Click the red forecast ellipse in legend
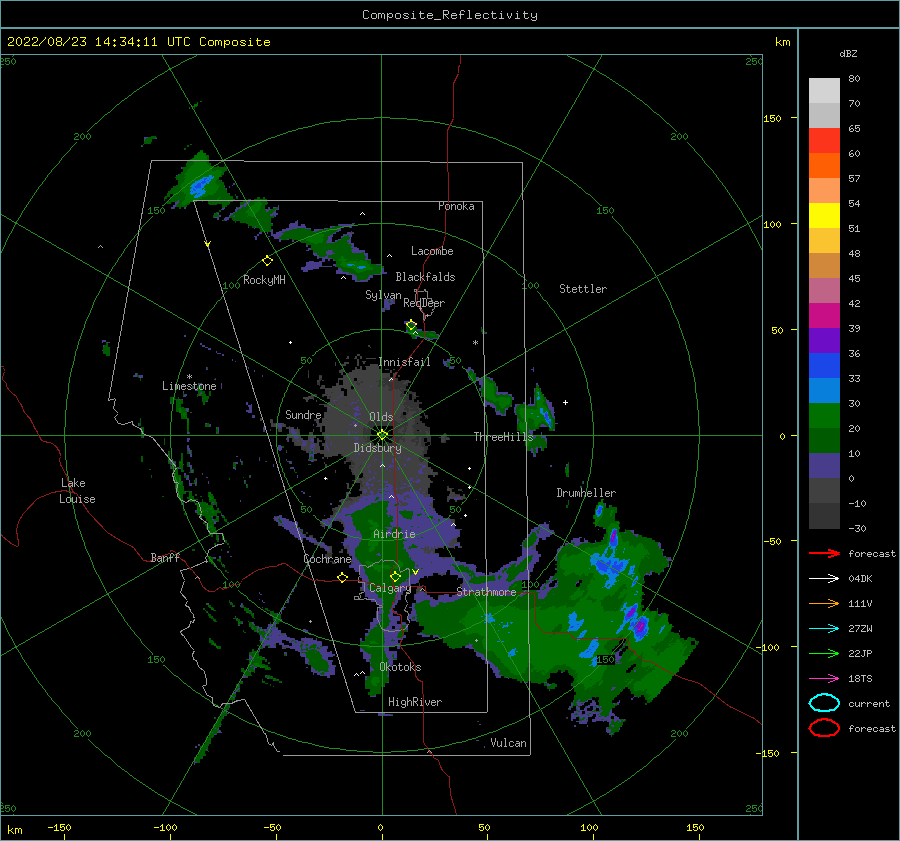Screen dimensions: 900x841 tap(824, 728)
